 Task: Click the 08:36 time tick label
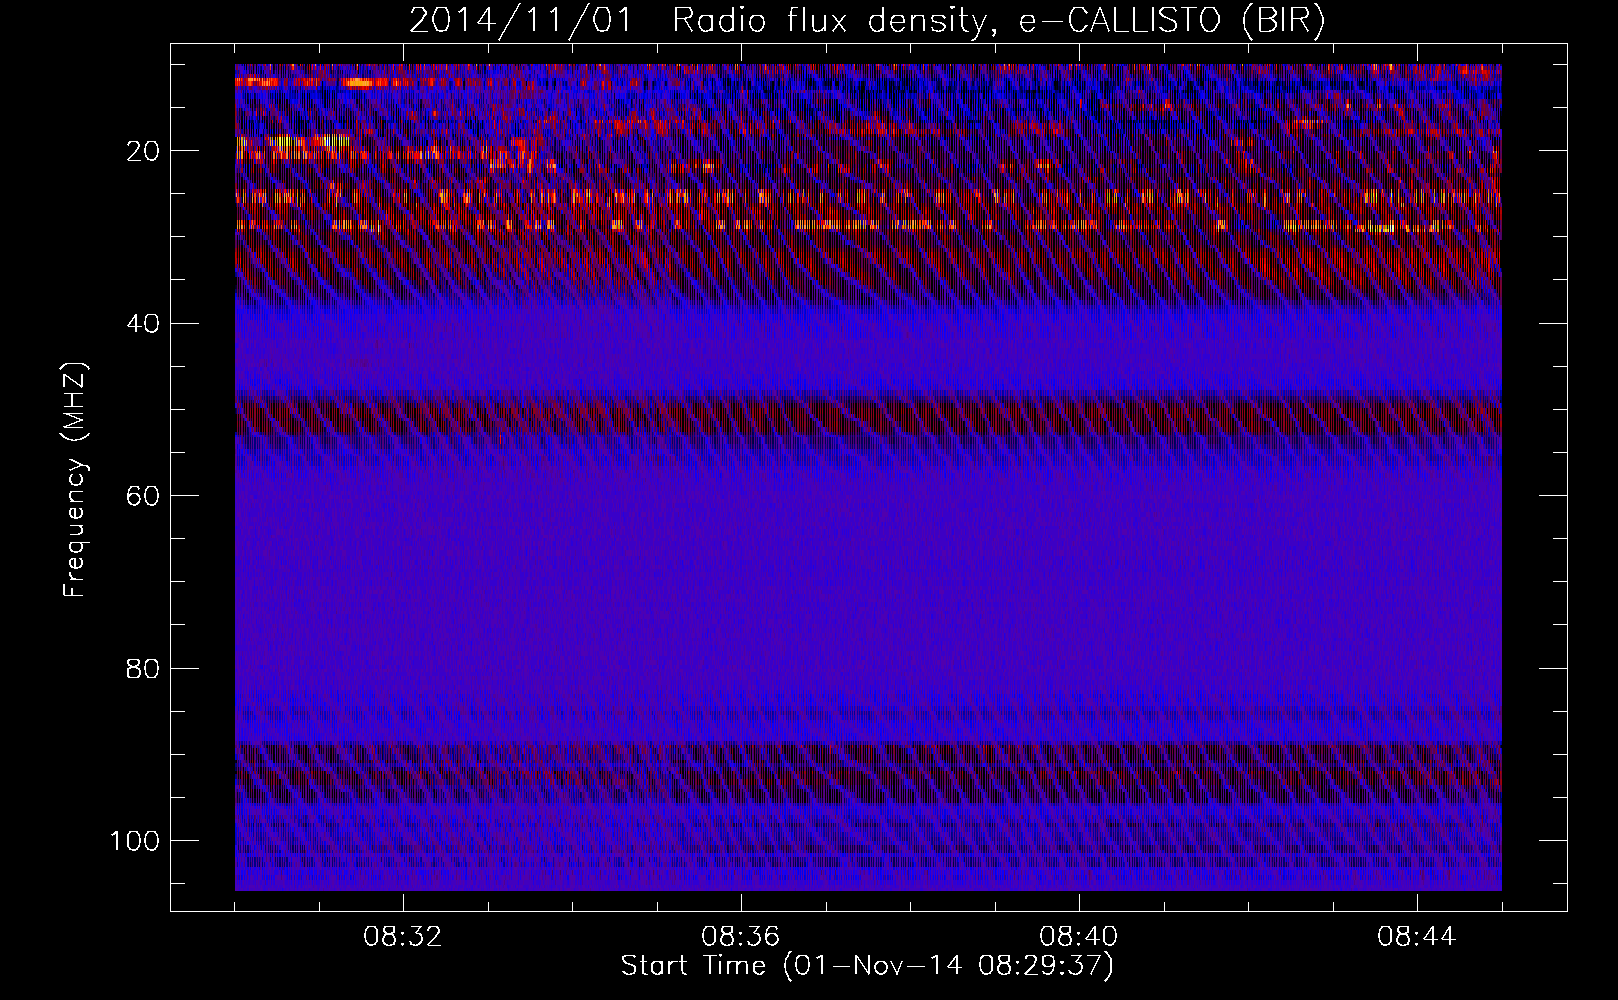(741, 937)
